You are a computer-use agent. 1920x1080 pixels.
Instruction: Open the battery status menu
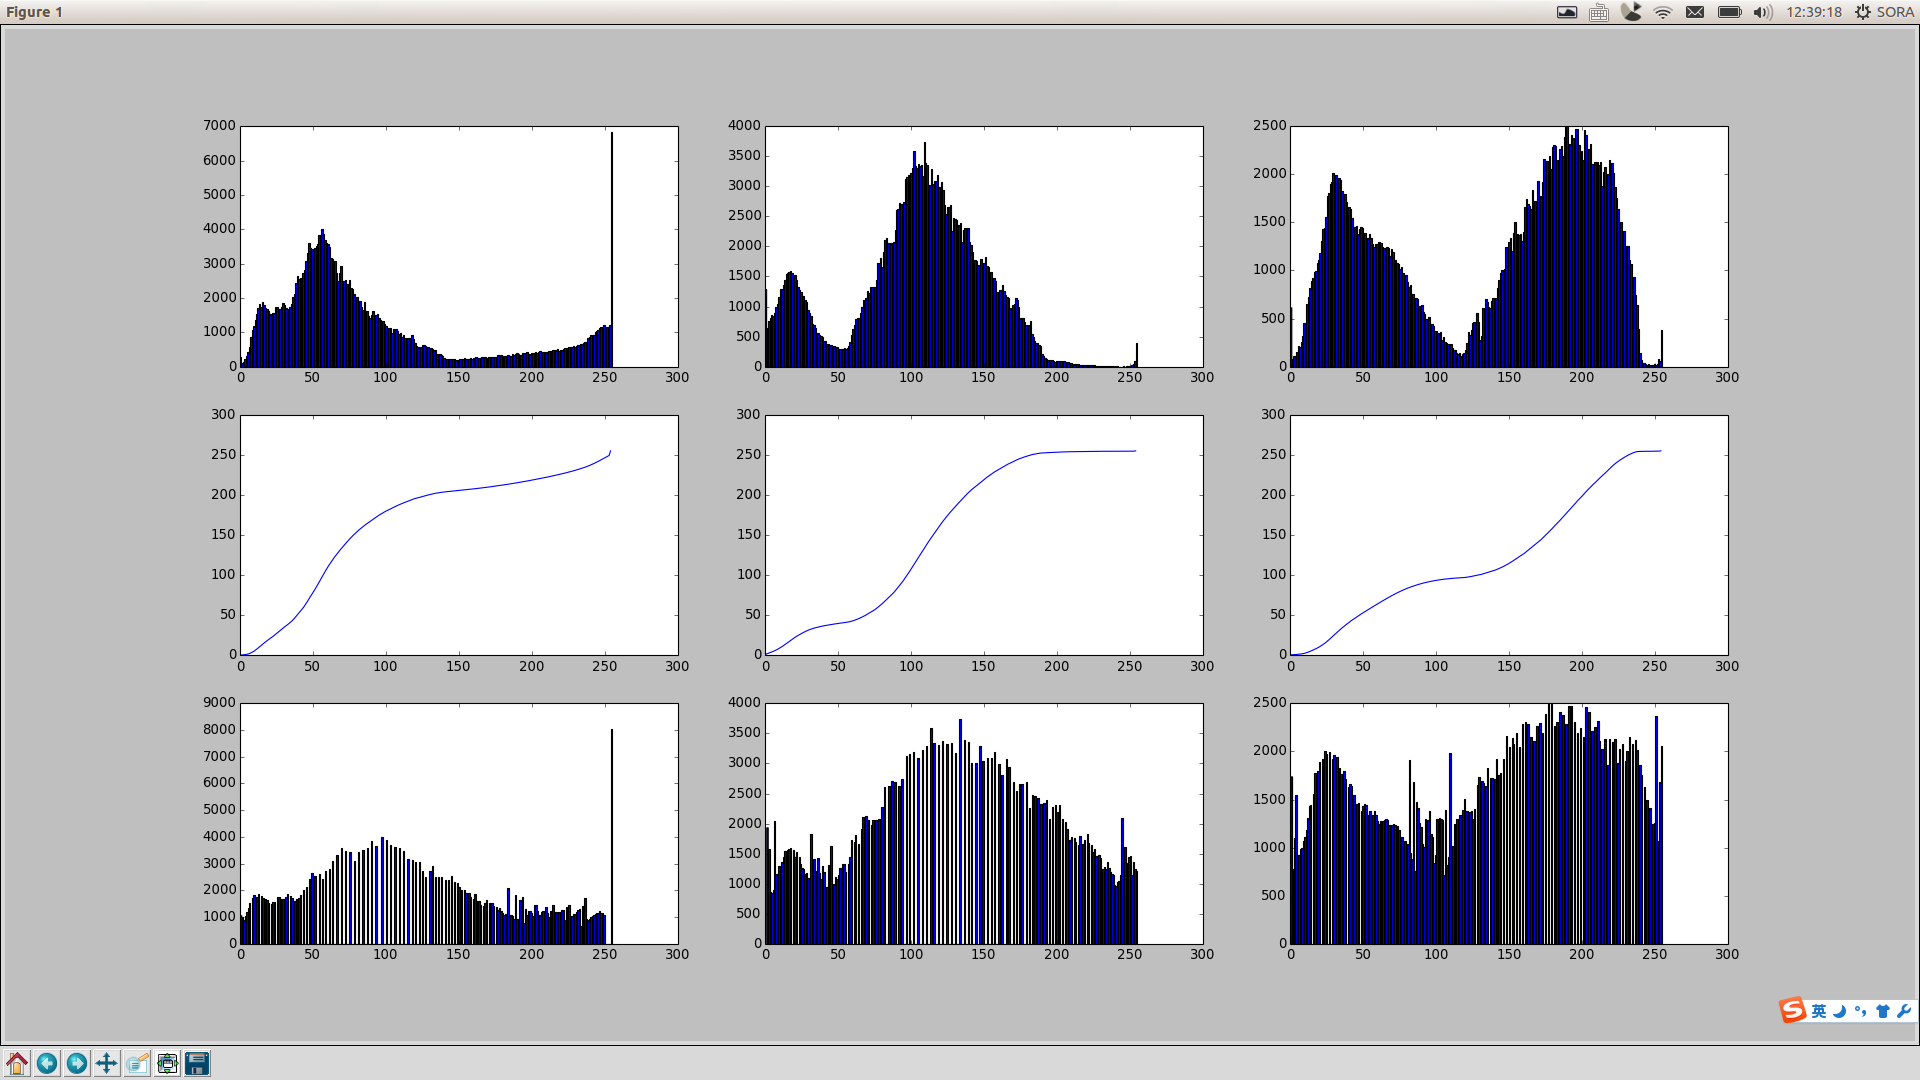tap(1729, 12)
